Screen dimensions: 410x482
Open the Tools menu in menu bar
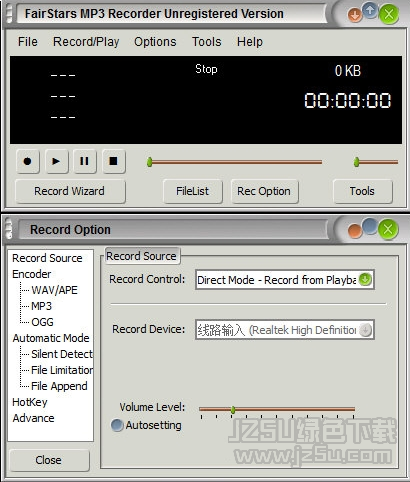tap(207, 42)
